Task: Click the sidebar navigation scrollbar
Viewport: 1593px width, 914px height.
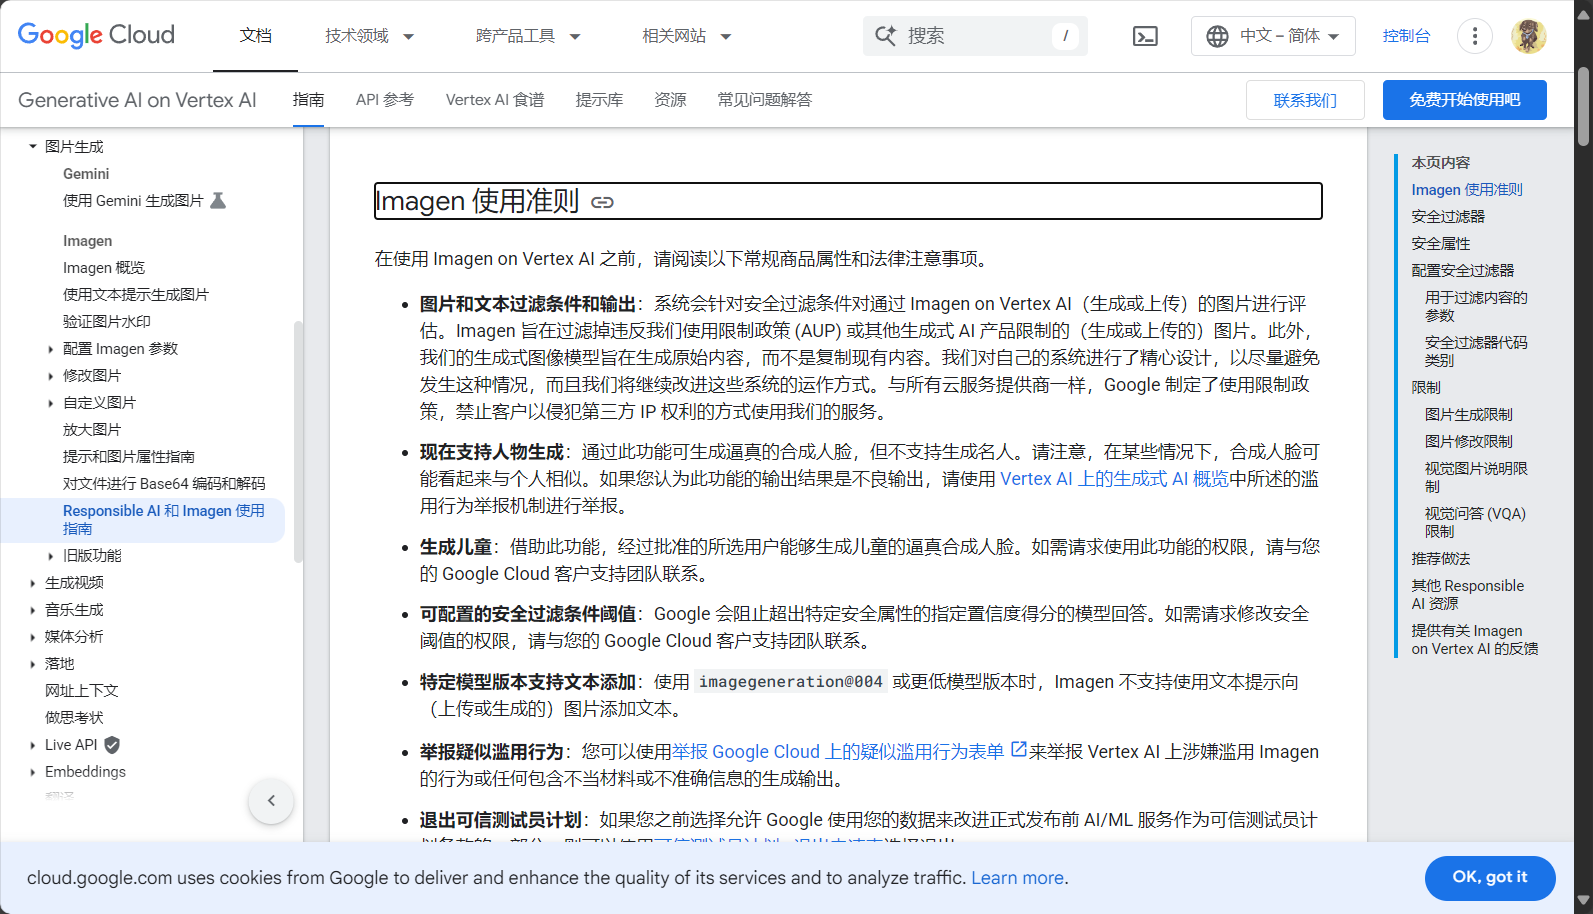Action: tap(297, 441)
